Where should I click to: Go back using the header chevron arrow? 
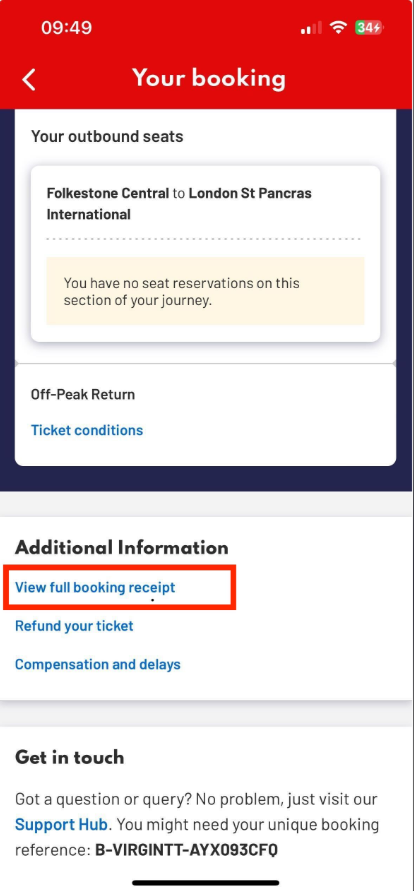point(29,80)
